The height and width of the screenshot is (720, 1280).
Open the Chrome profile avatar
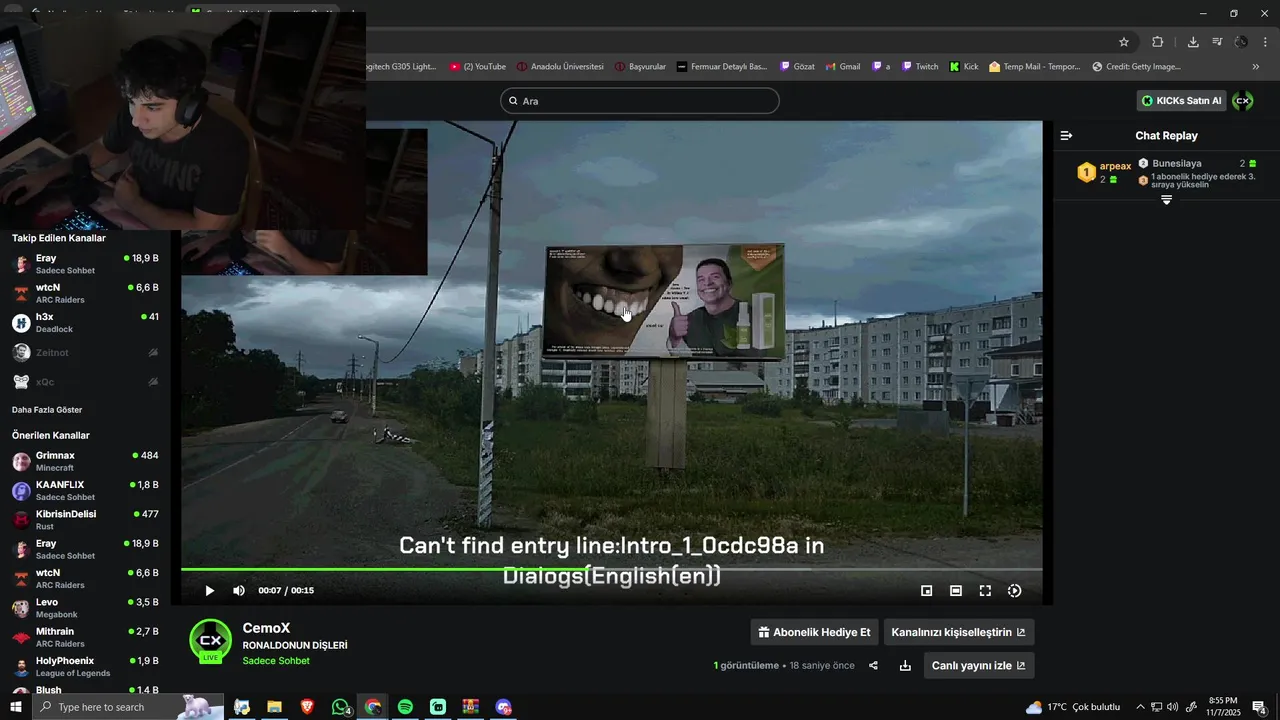click(1241, 42)
